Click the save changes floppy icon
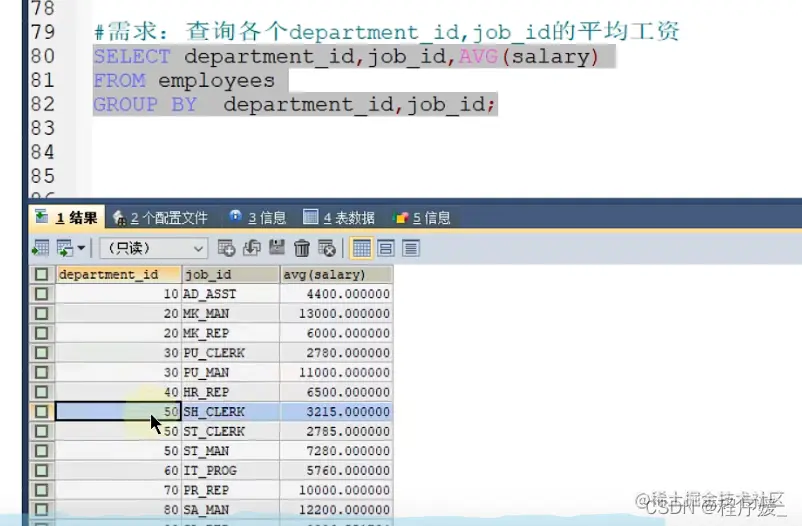Screen dimensions: 802x526 277,248
